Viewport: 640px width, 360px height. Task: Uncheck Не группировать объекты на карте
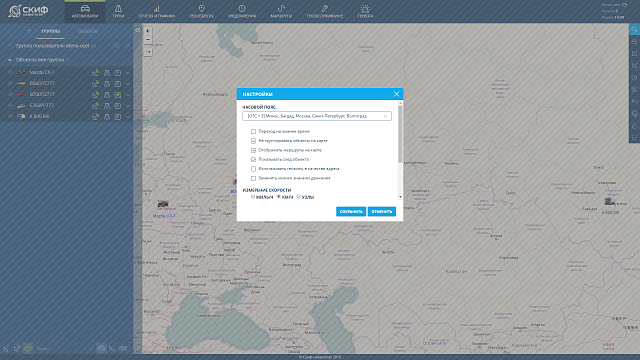click(253, 141)
